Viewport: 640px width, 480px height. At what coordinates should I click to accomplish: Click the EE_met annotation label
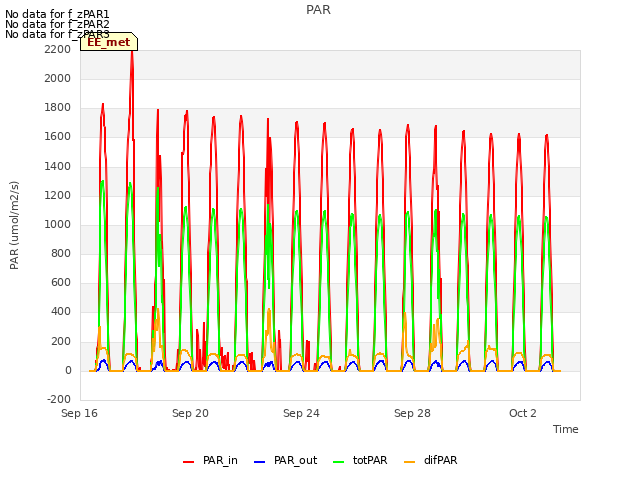pyautogui.click(x=109, y=42)
